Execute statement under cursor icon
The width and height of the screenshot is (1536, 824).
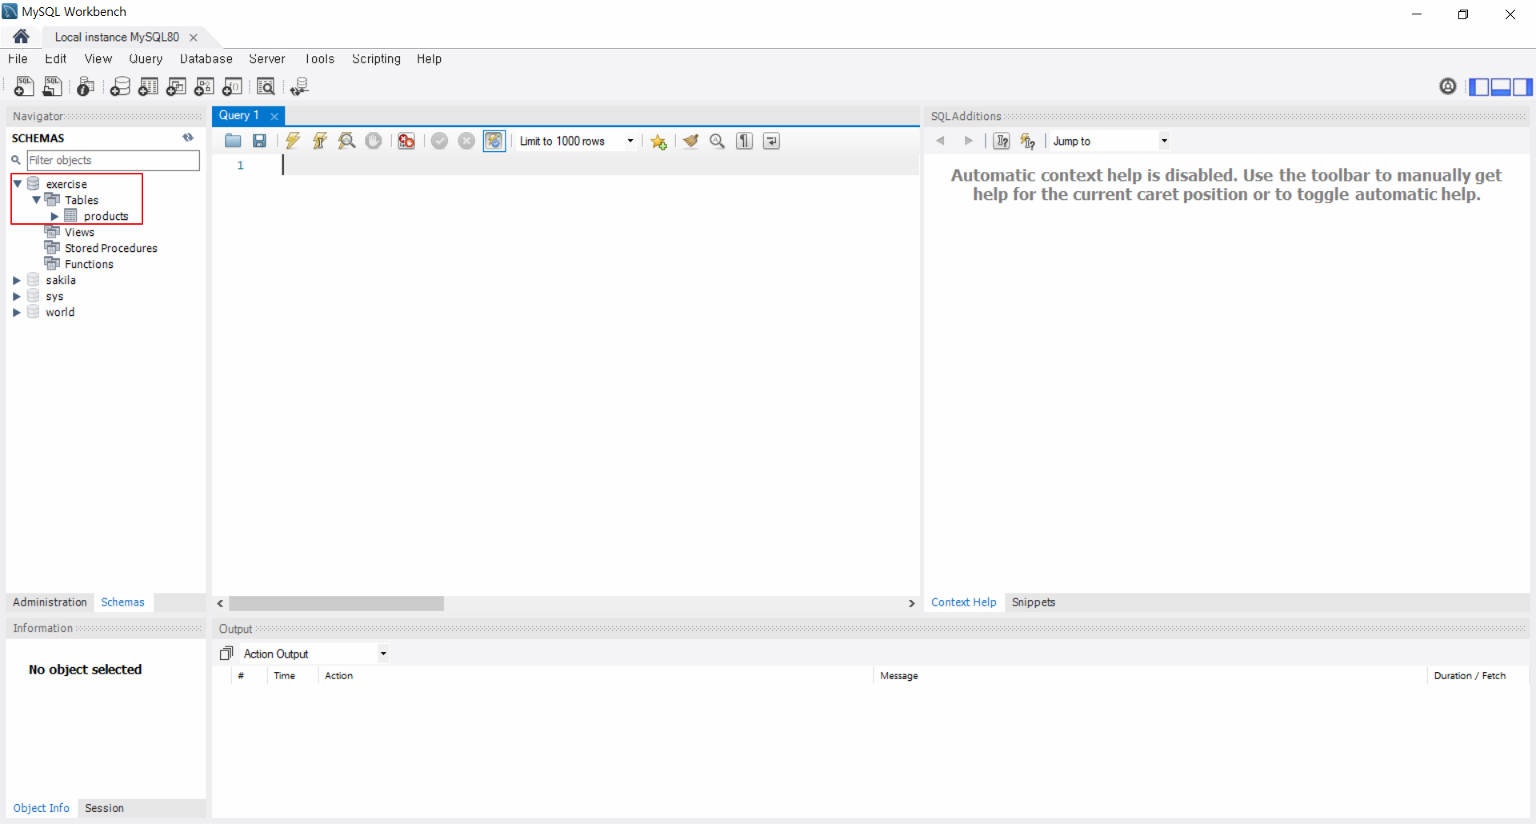pyautogui.click(x=320, y=141)
